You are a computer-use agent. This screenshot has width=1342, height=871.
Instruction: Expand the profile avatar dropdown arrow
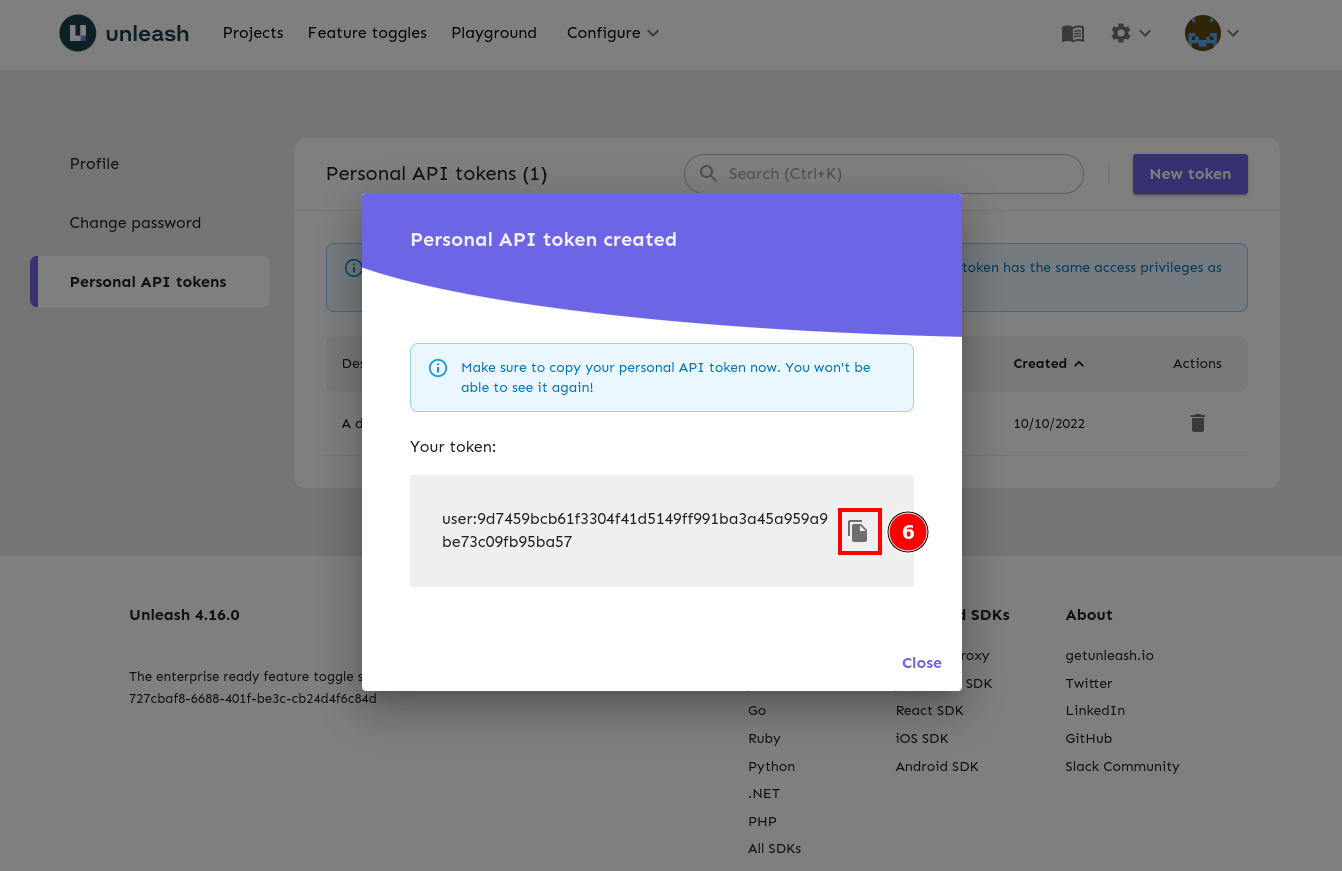[x=1233, y=33]
